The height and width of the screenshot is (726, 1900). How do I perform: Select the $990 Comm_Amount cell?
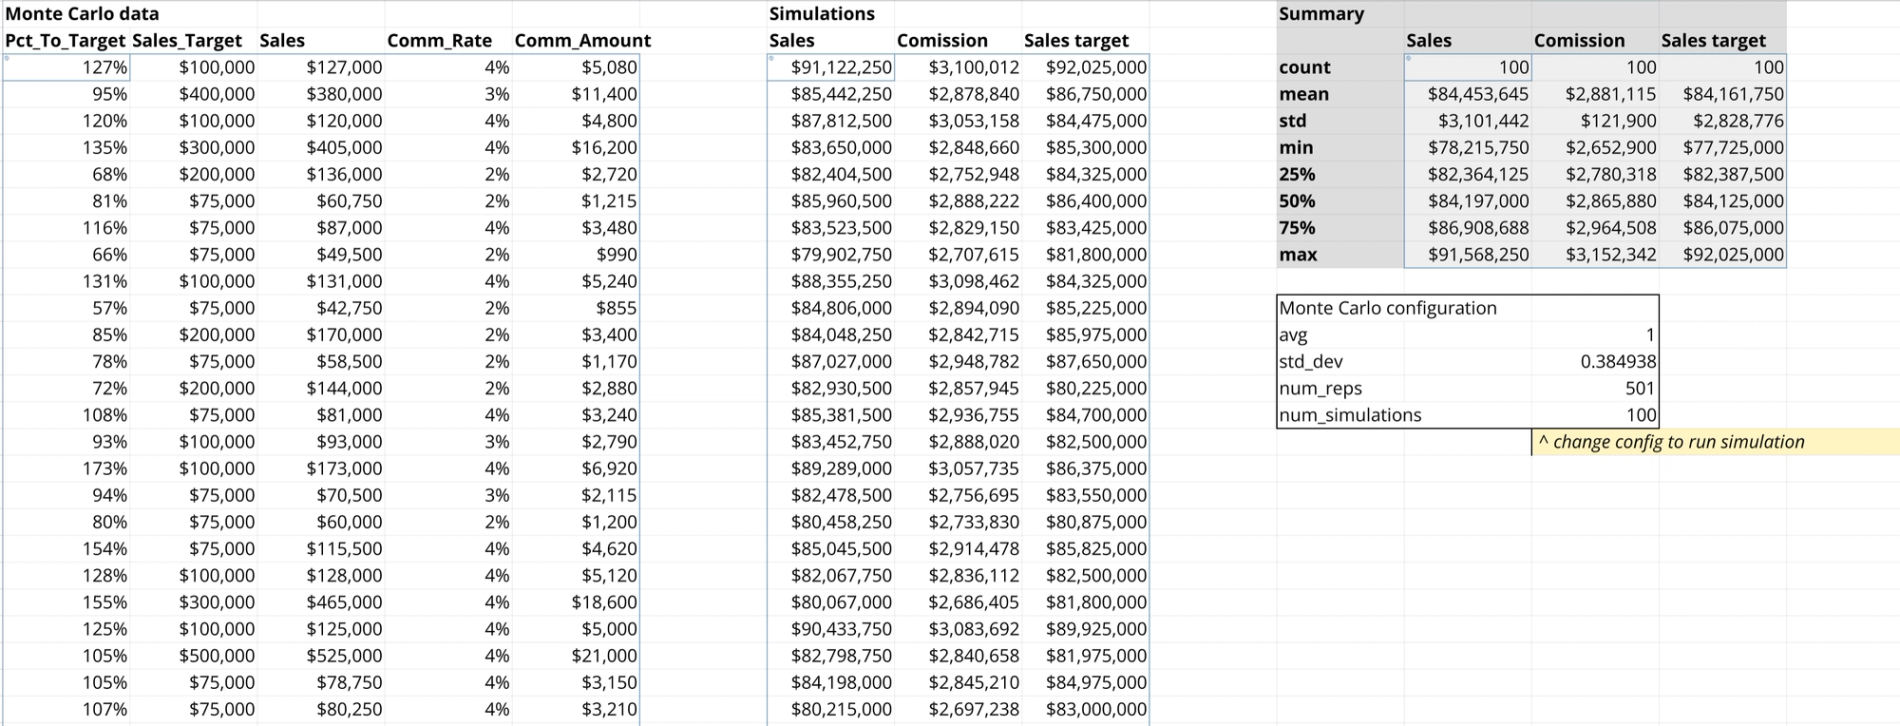click(x=576, y=254)
